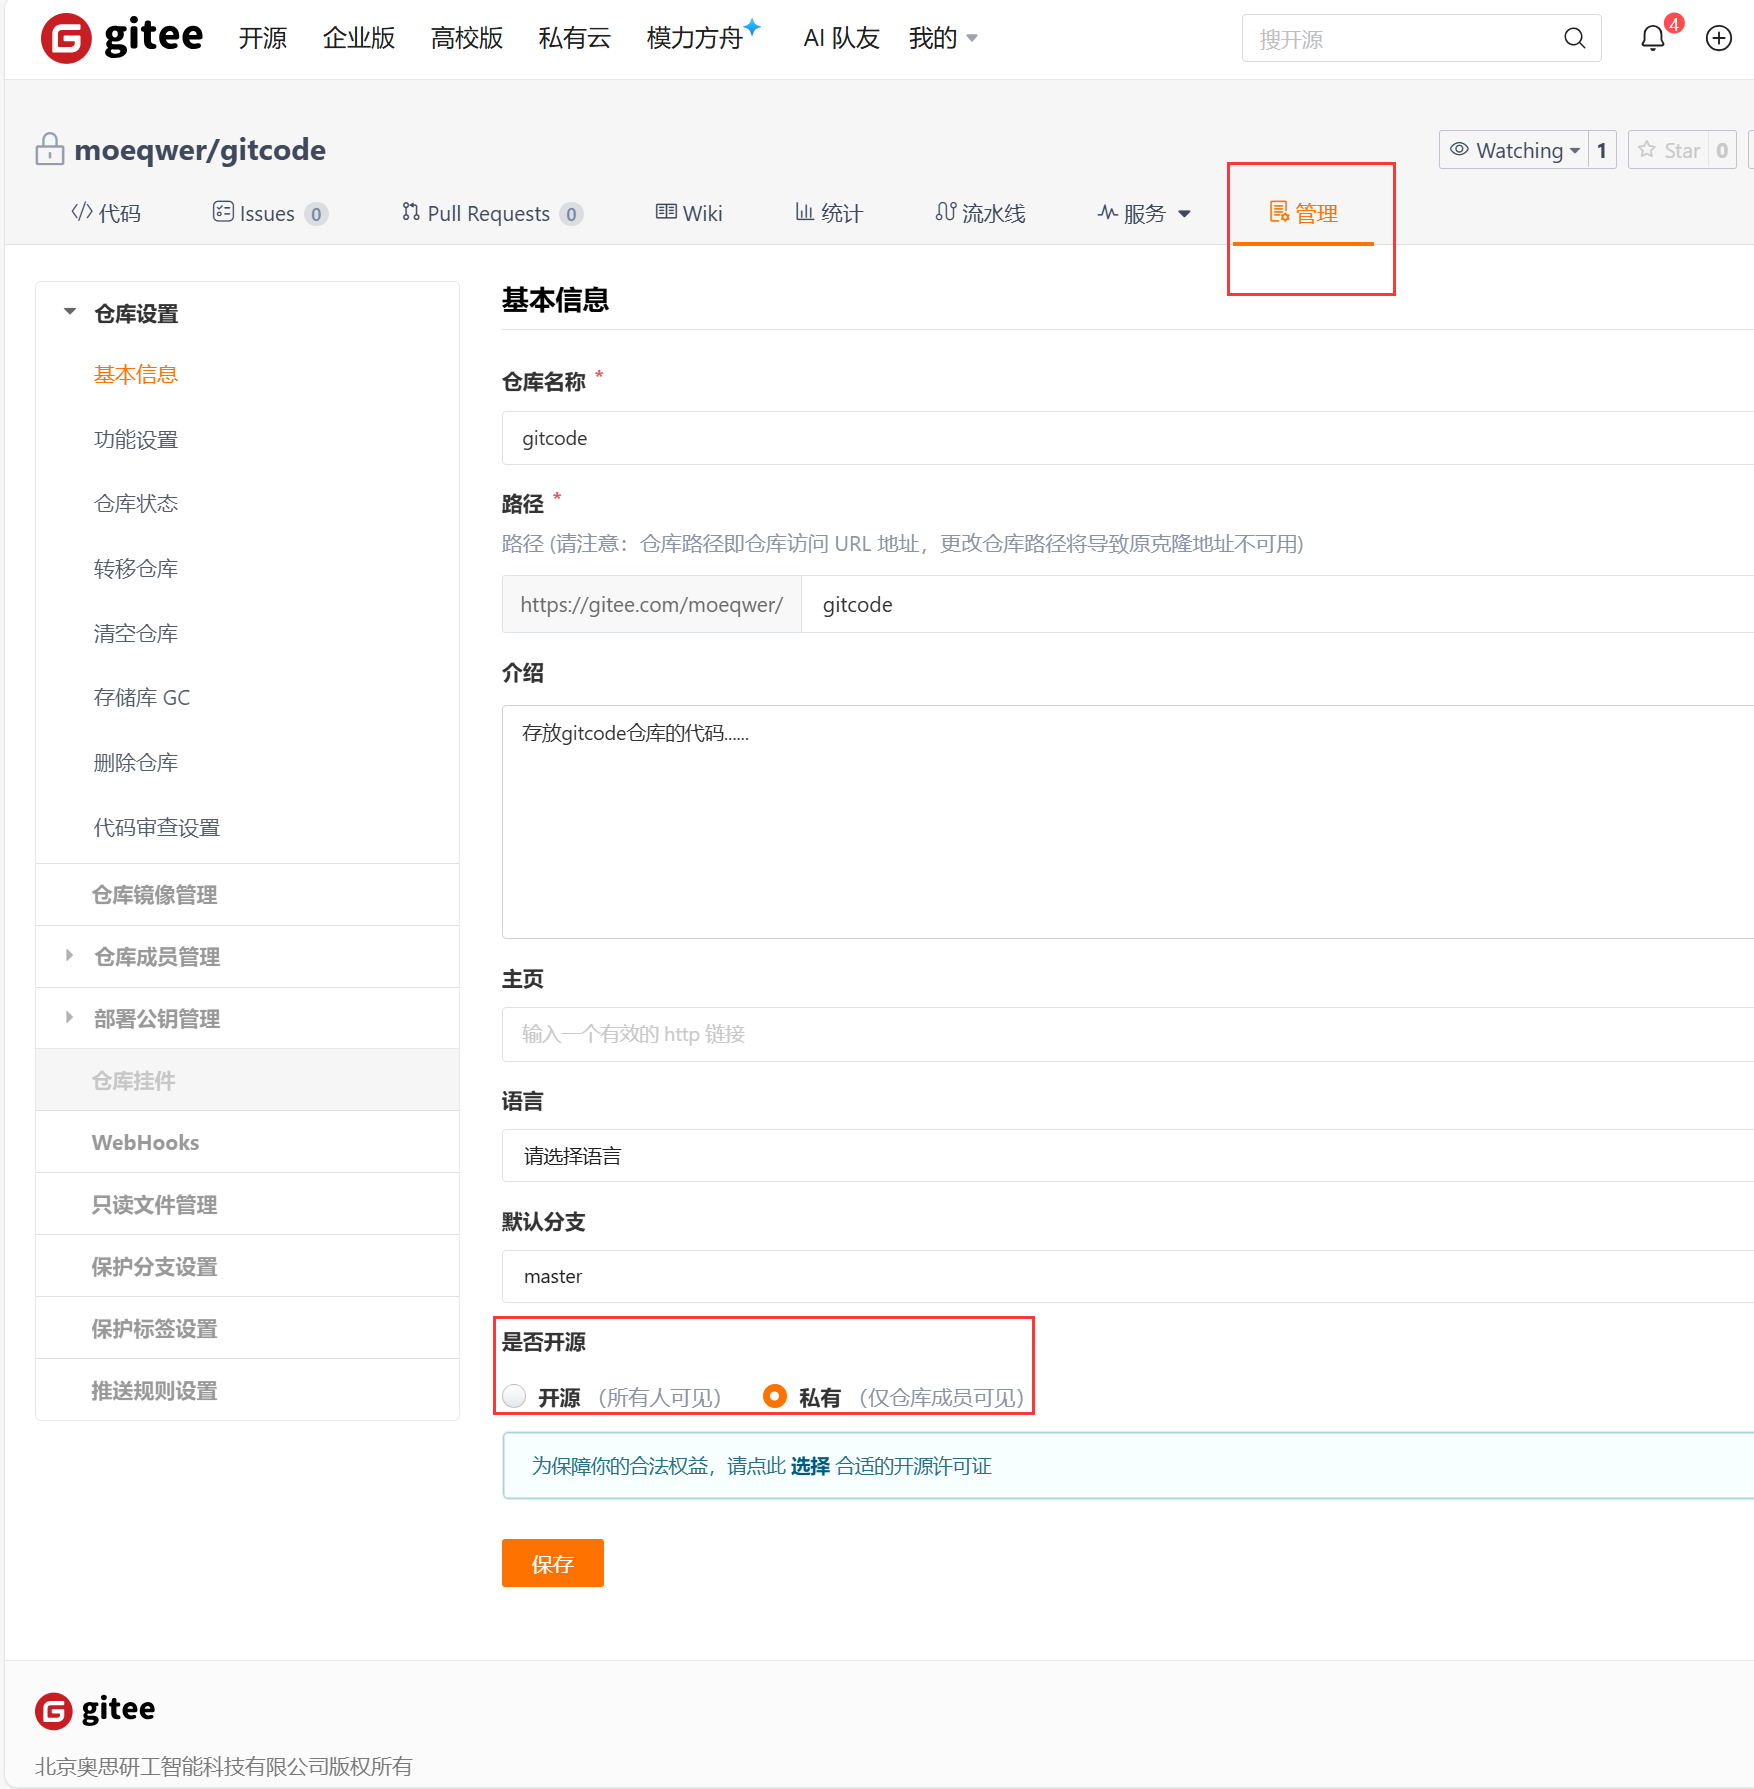Screen dimensions: 1754x1789
Task: Select the 私有 (private) radio button
Action: (775, 1396)
